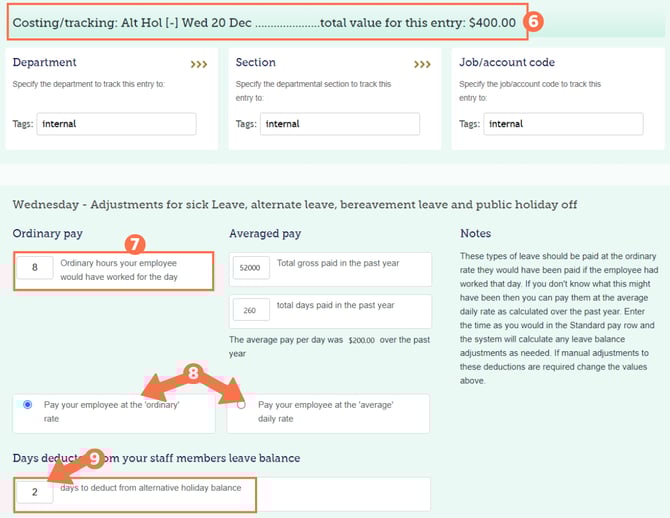
Task: Click the Department Tags input field
Action: point(117,124)
